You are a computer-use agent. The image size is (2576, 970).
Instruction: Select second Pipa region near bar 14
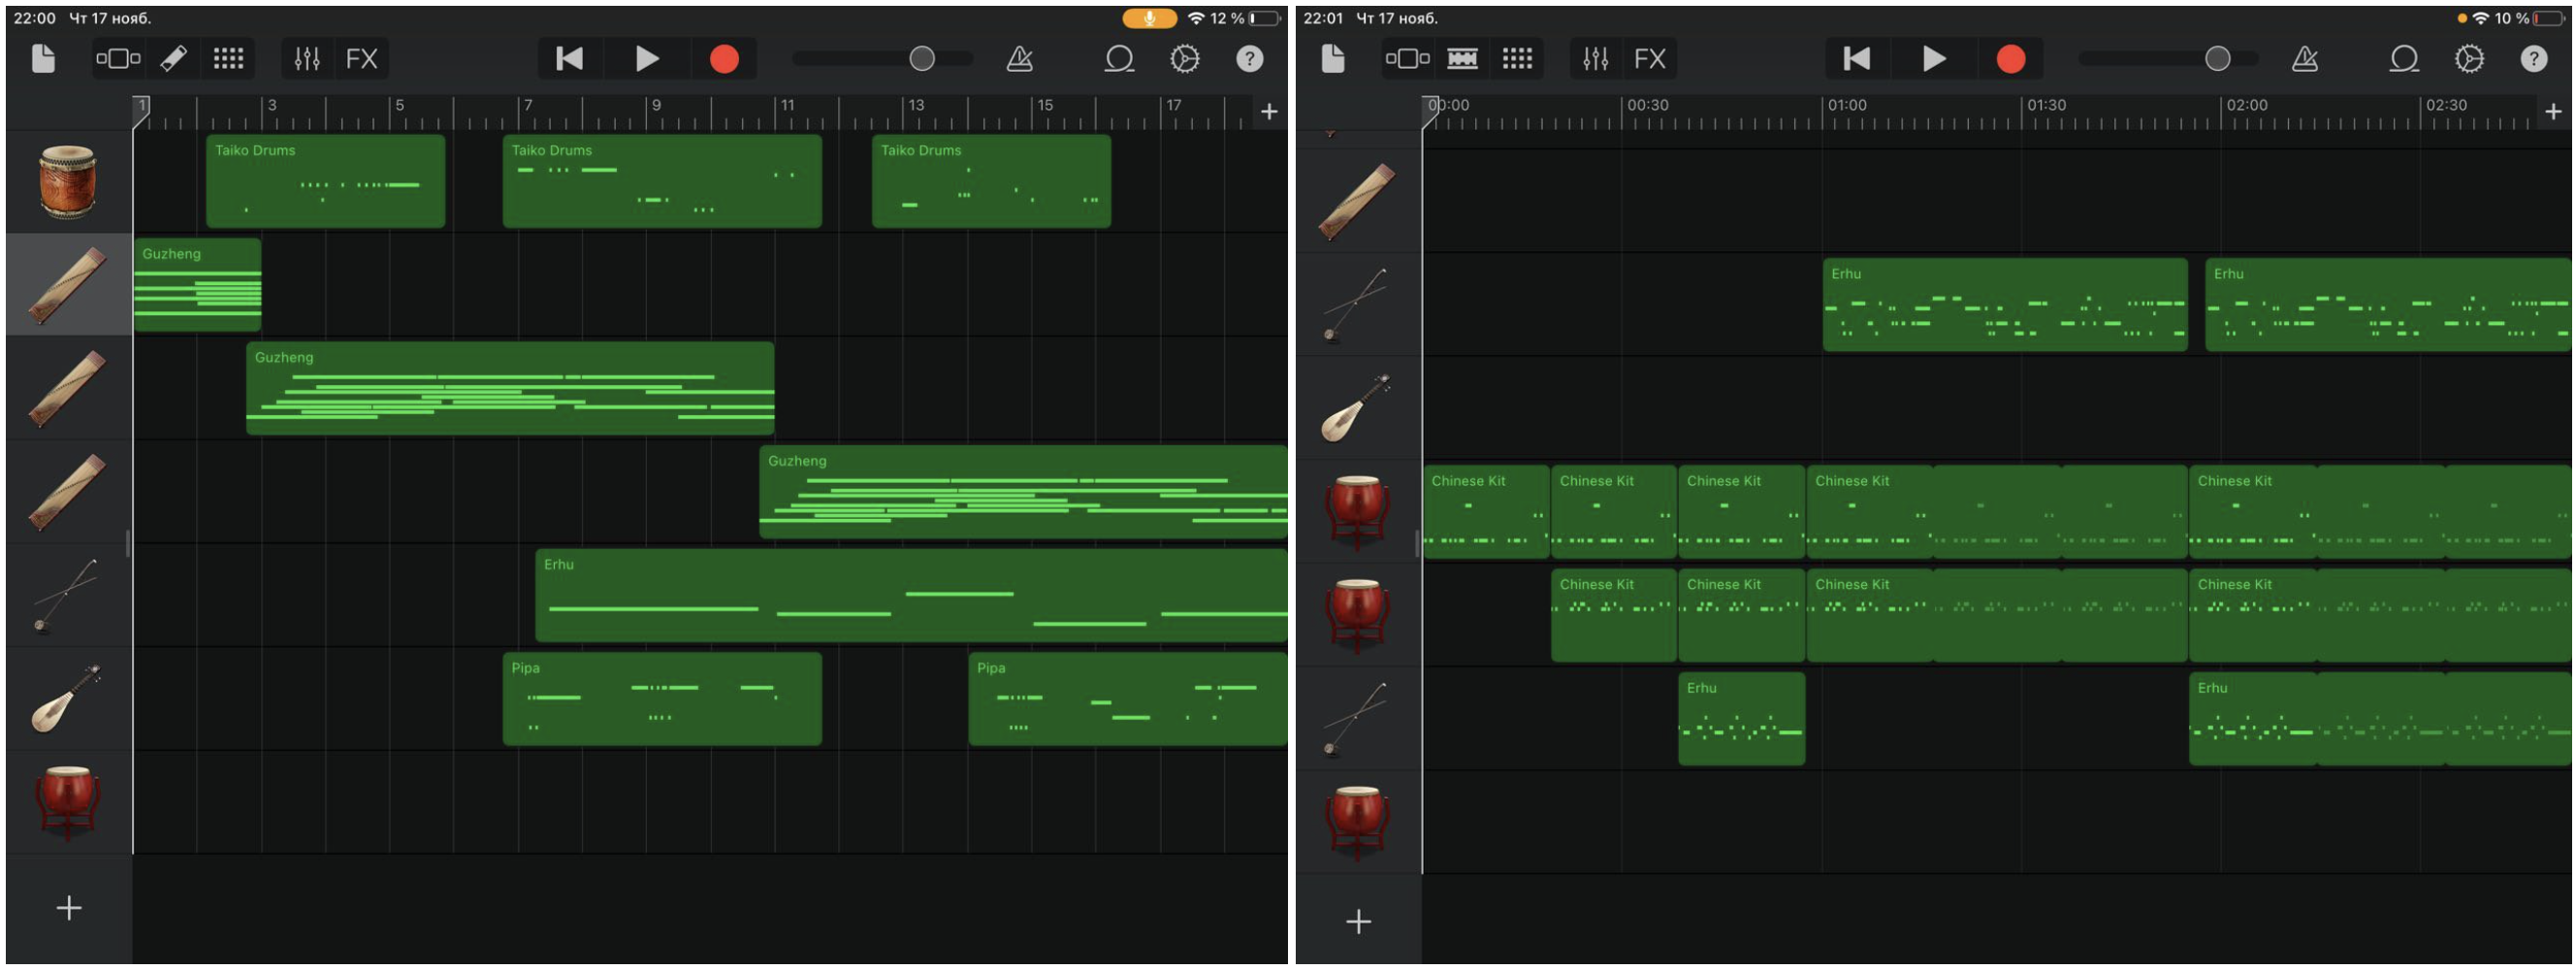pyautogui.click(x=1128, y=700)
